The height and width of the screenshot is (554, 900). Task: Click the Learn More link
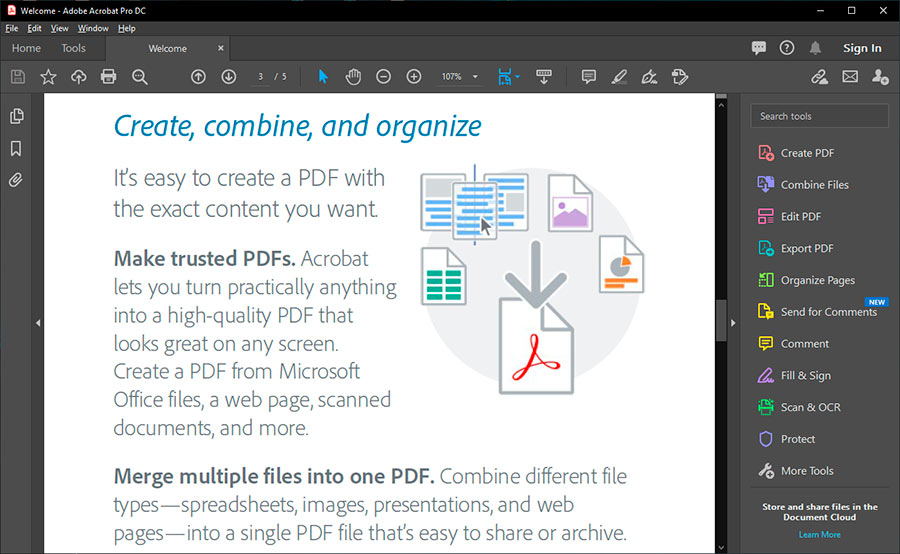click(x=819, y=535)
